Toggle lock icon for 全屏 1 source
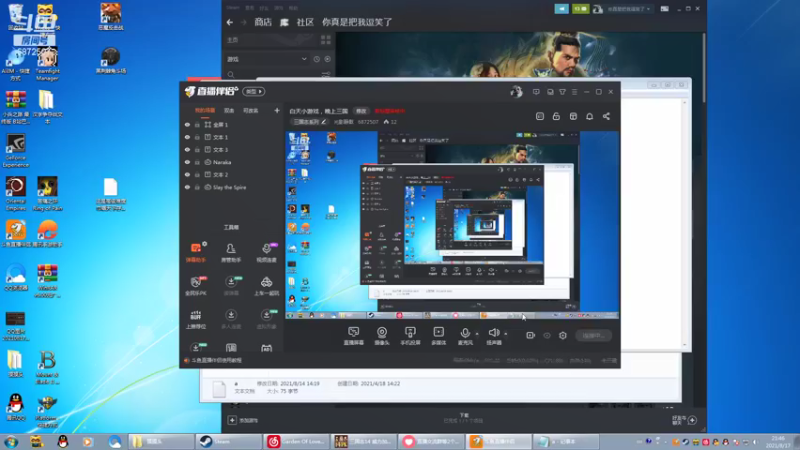This screenshot has height=450, width=800. tap(197, 124)
